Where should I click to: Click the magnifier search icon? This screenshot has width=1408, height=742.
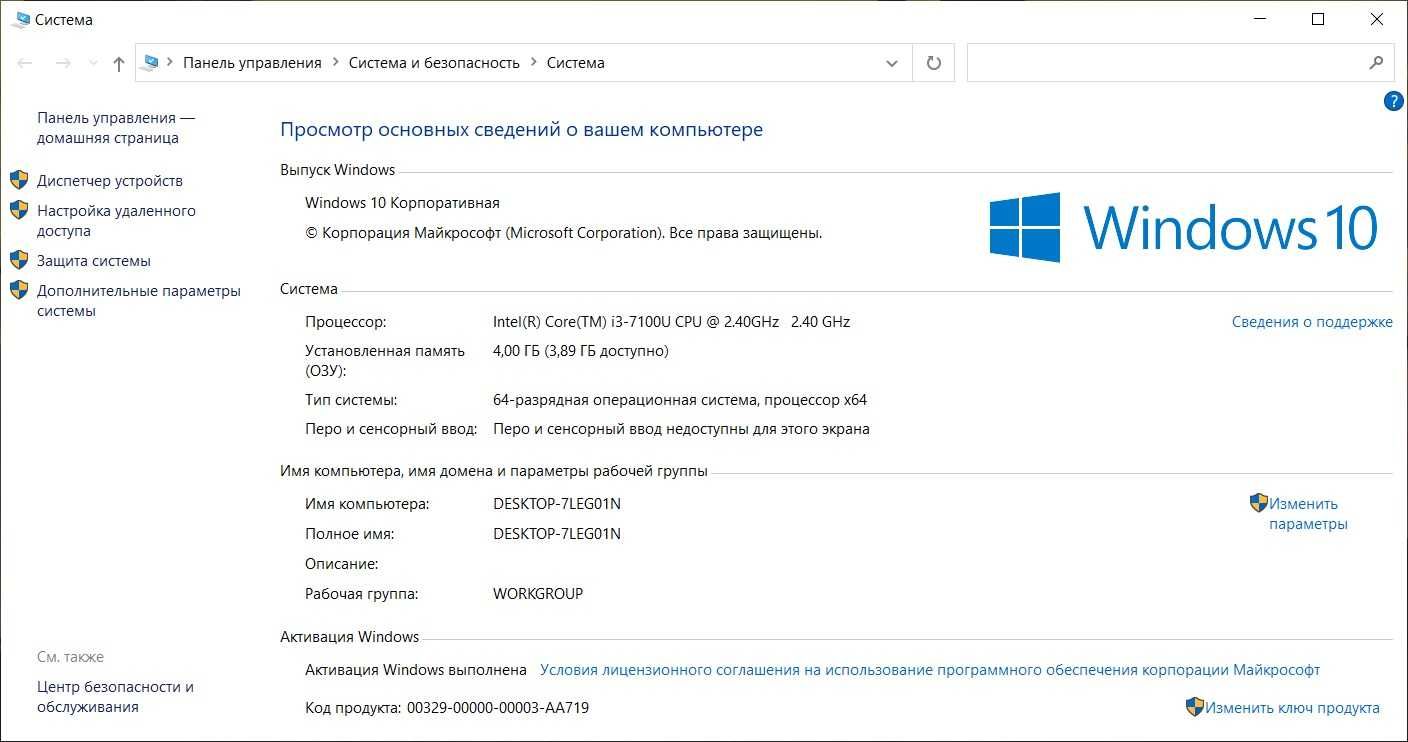click(1376, 63)
